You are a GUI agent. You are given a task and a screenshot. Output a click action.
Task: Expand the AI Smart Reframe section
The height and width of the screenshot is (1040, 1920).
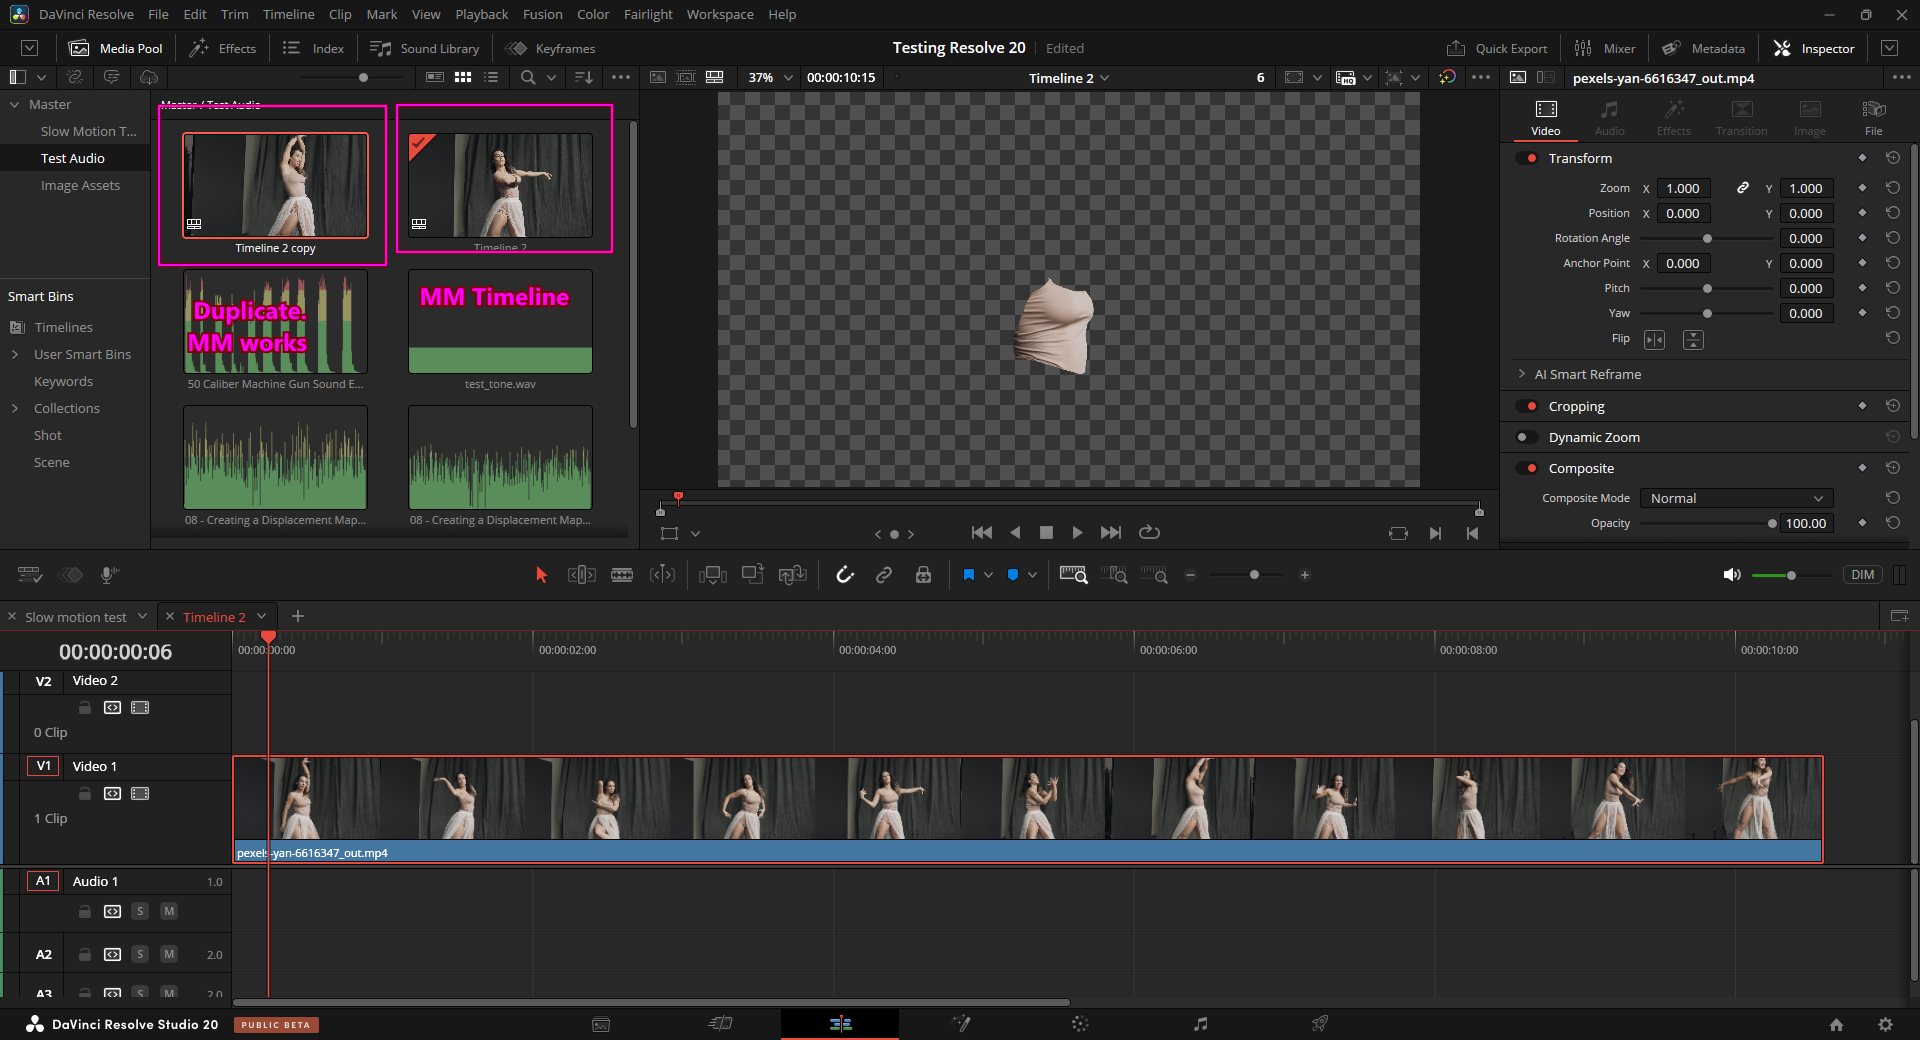coord(1522,374)
